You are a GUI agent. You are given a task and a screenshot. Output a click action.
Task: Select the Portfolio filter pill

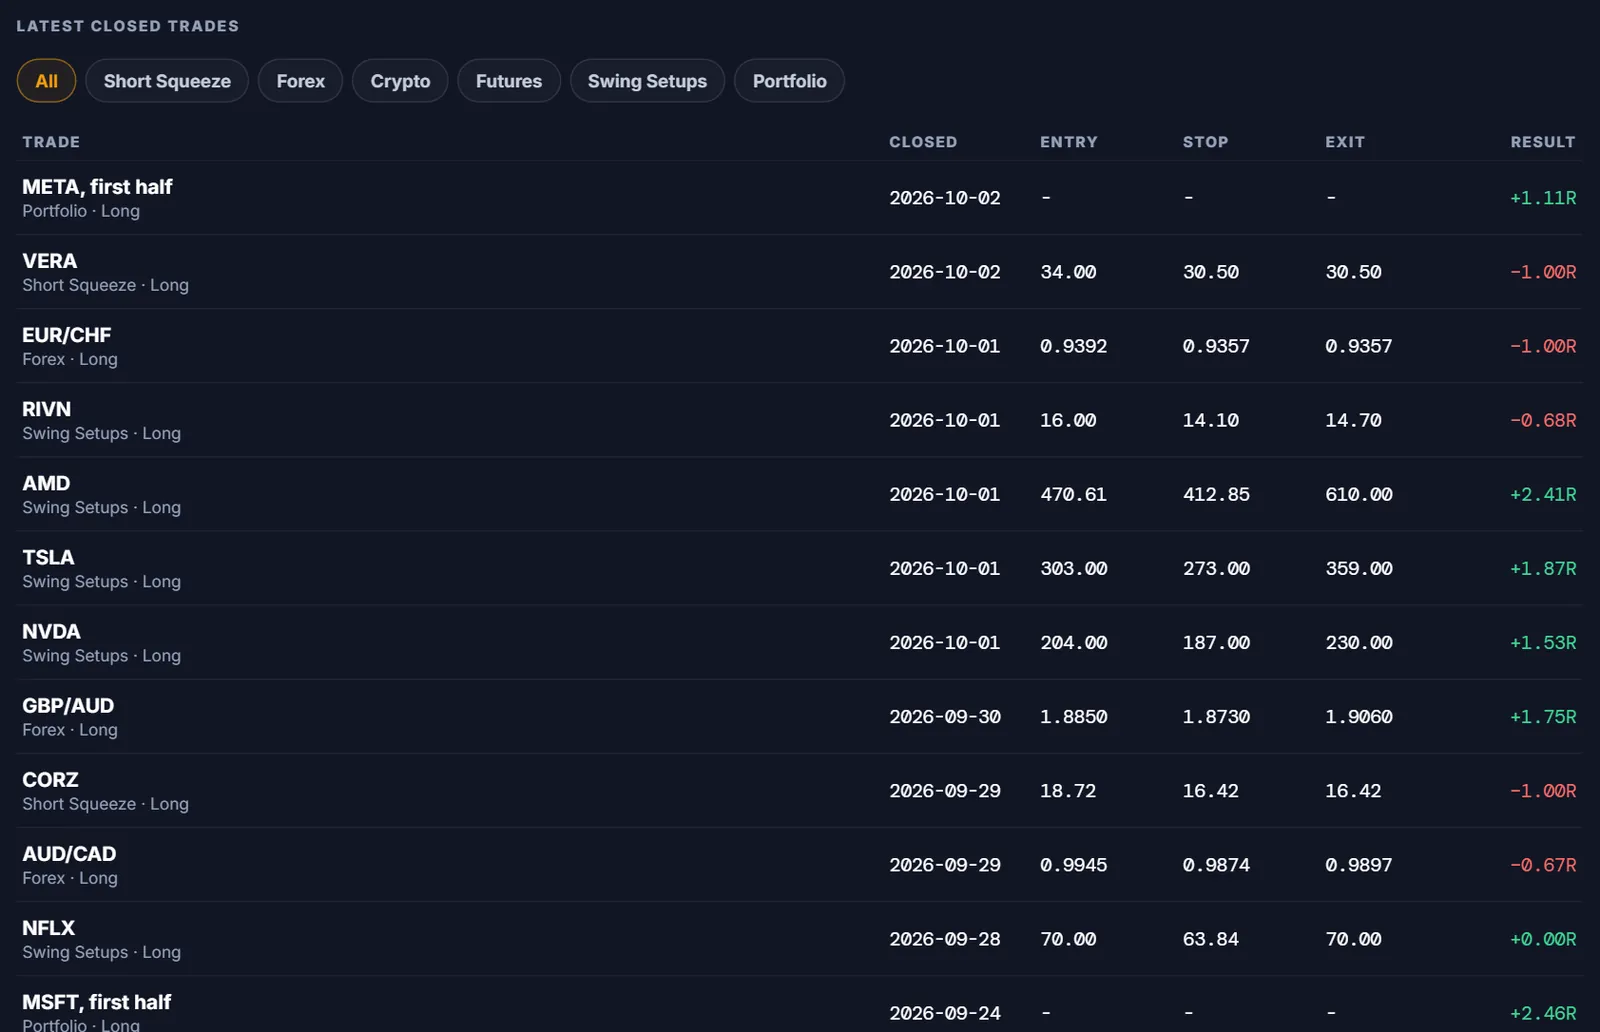[789, 81]
